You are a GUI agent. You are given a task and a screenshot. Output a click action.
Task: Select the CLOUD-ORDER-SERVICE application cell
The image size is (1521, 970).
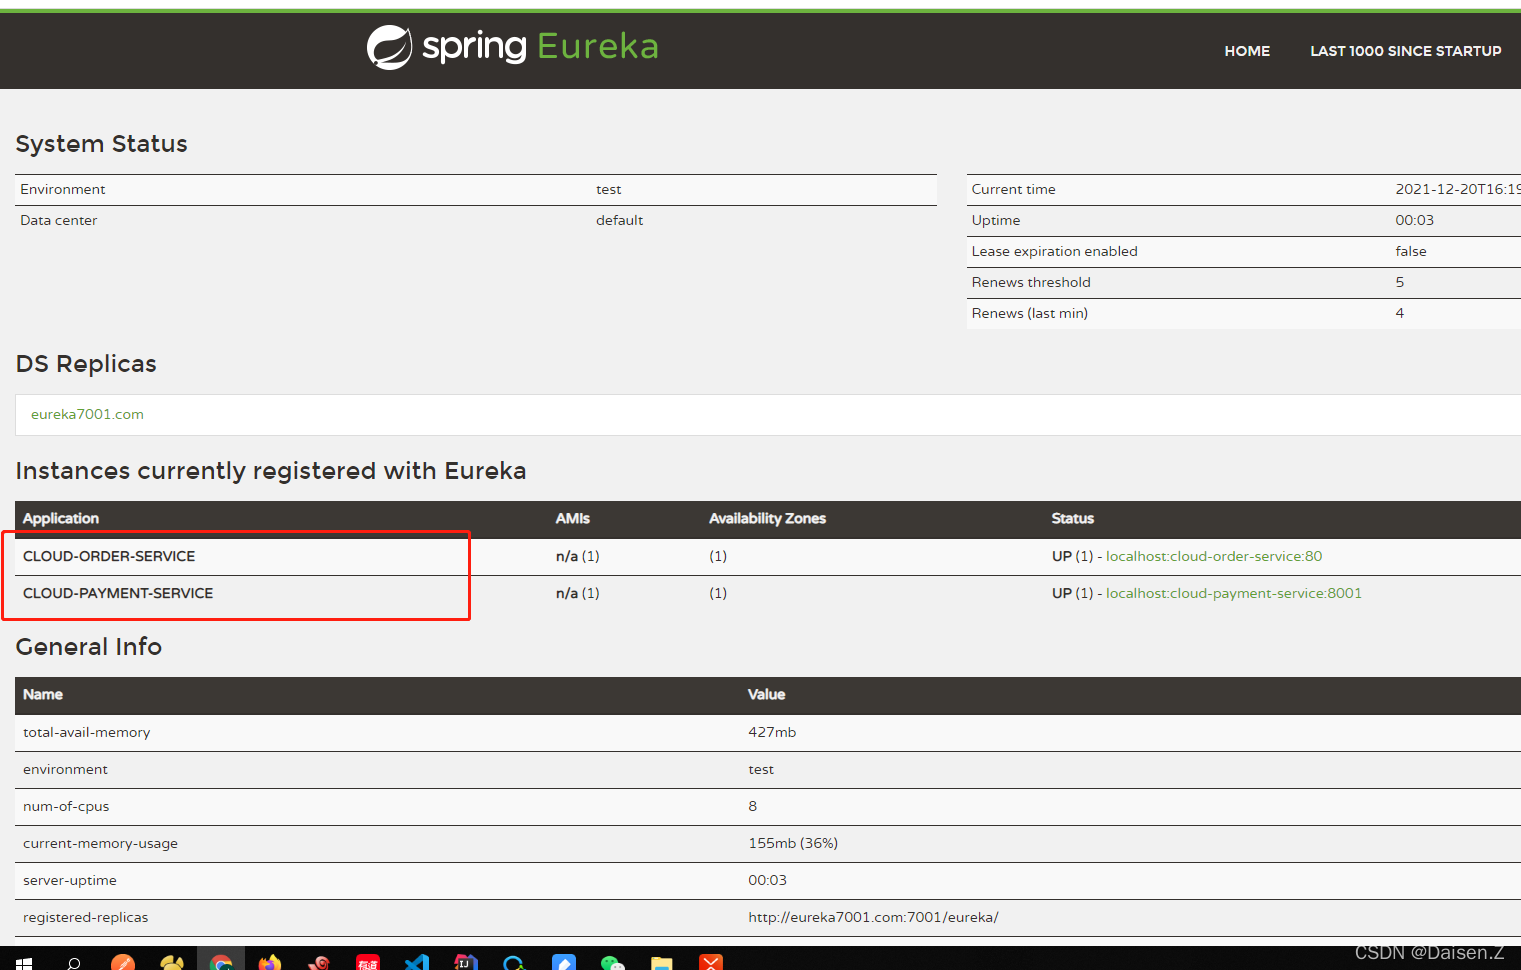(109, 556)
